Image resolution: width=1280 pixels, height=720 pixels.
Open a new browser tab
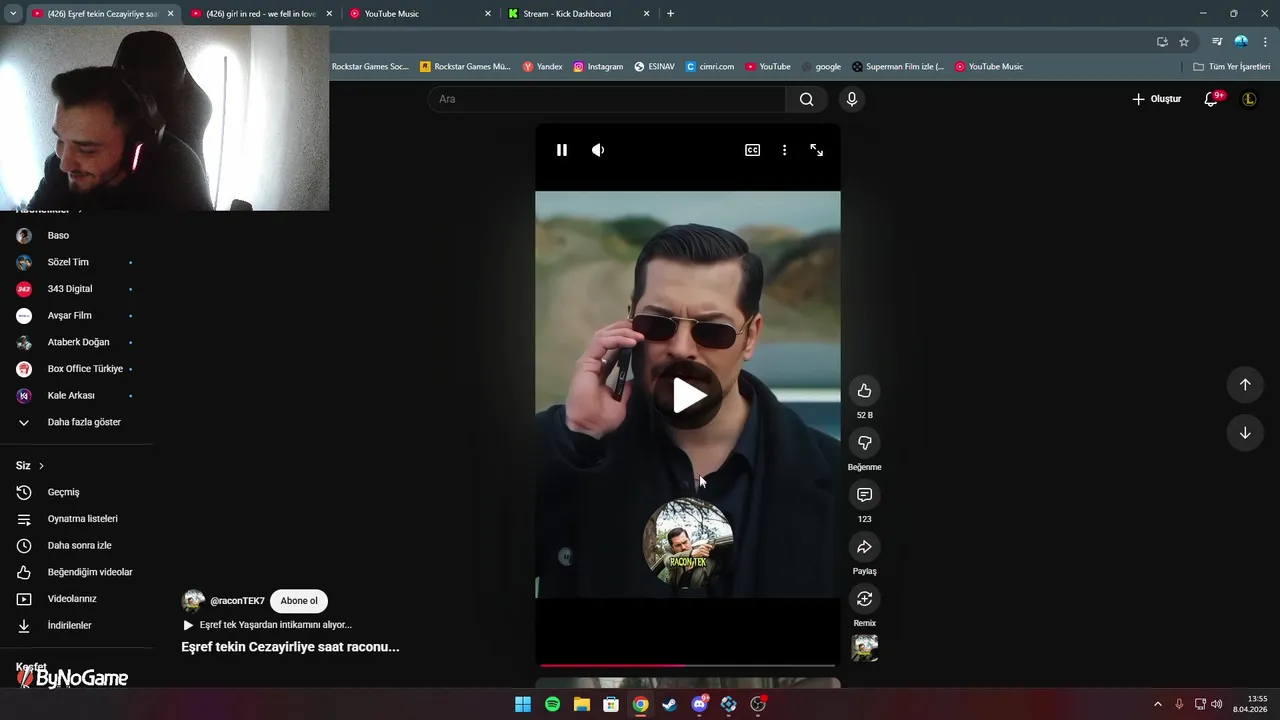(x=670, y=14)
